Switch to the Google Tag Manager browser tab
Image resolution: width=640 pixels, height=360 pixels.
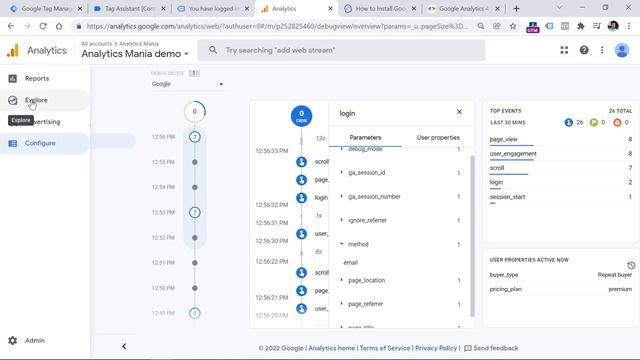(46, 9)
